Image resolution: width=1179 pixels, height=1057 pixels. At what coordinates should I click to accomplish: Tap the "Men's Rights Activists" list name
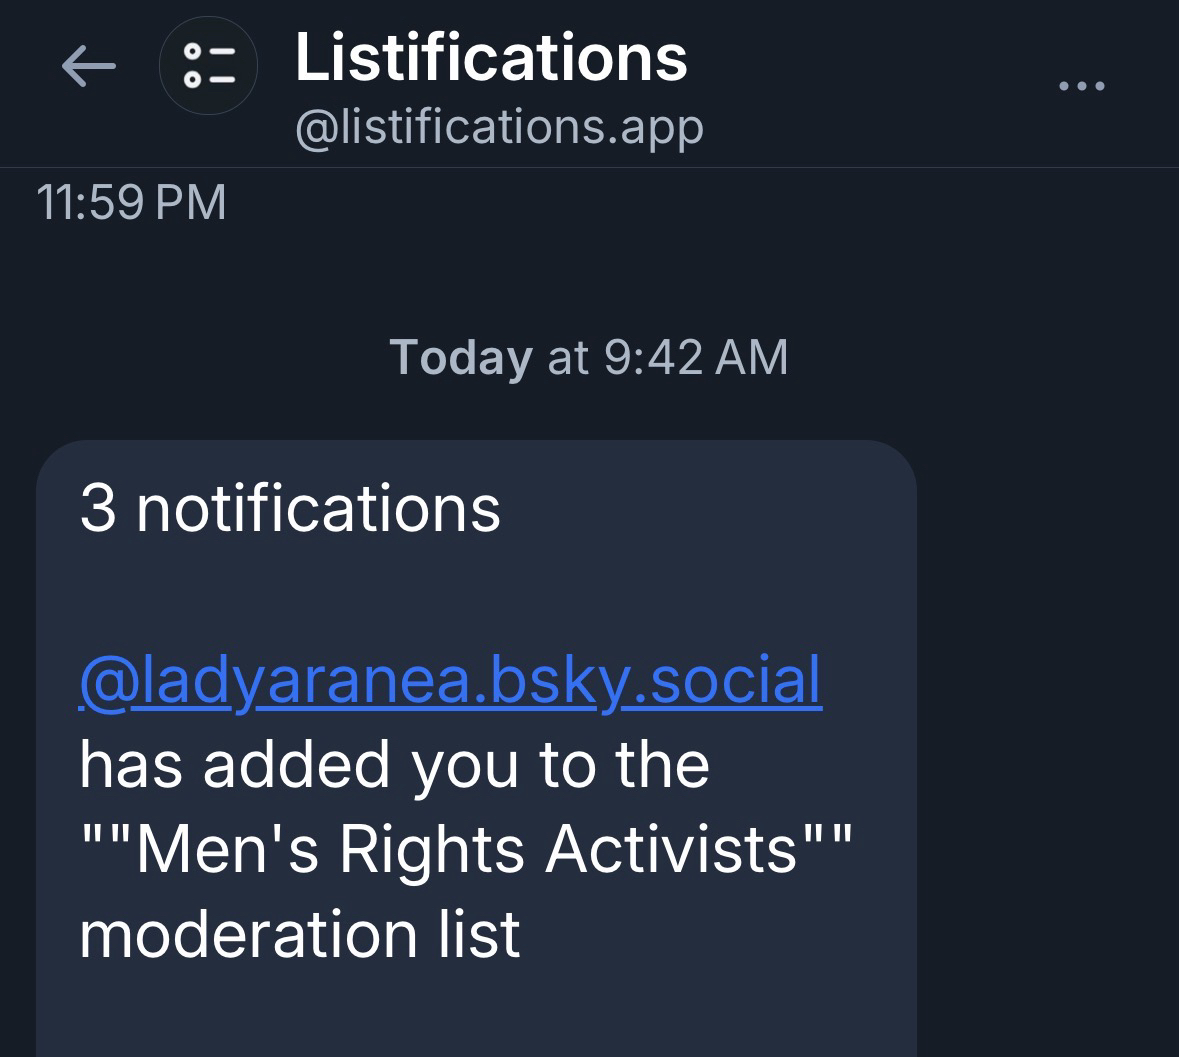pos(465,849)
